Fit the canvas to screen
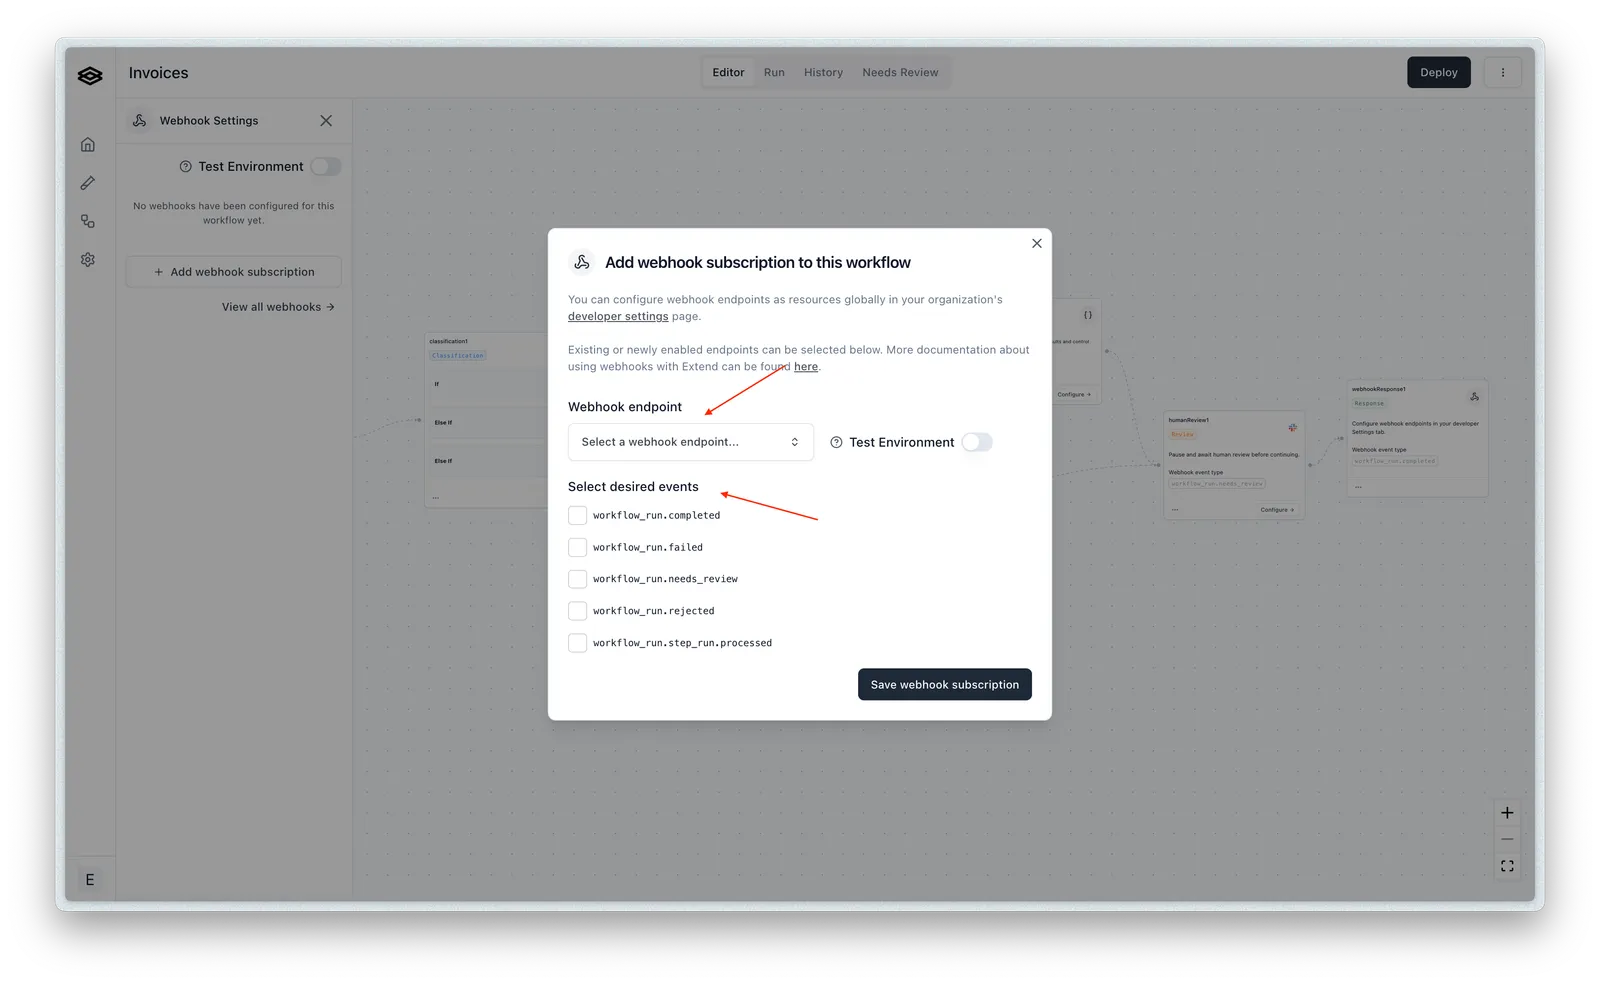 (1507, 866)
